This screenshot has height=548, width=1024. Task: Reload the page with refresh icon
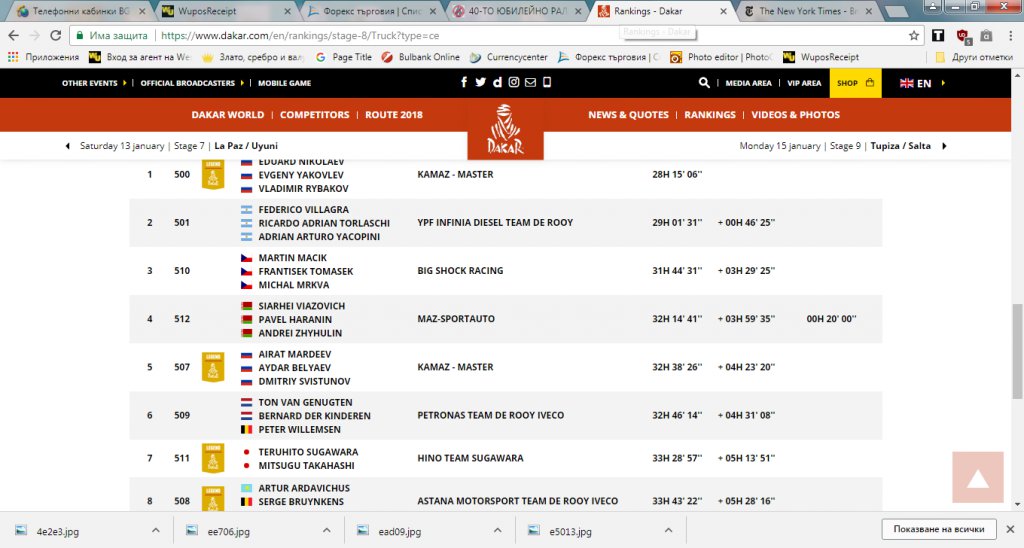pos(56,35)
